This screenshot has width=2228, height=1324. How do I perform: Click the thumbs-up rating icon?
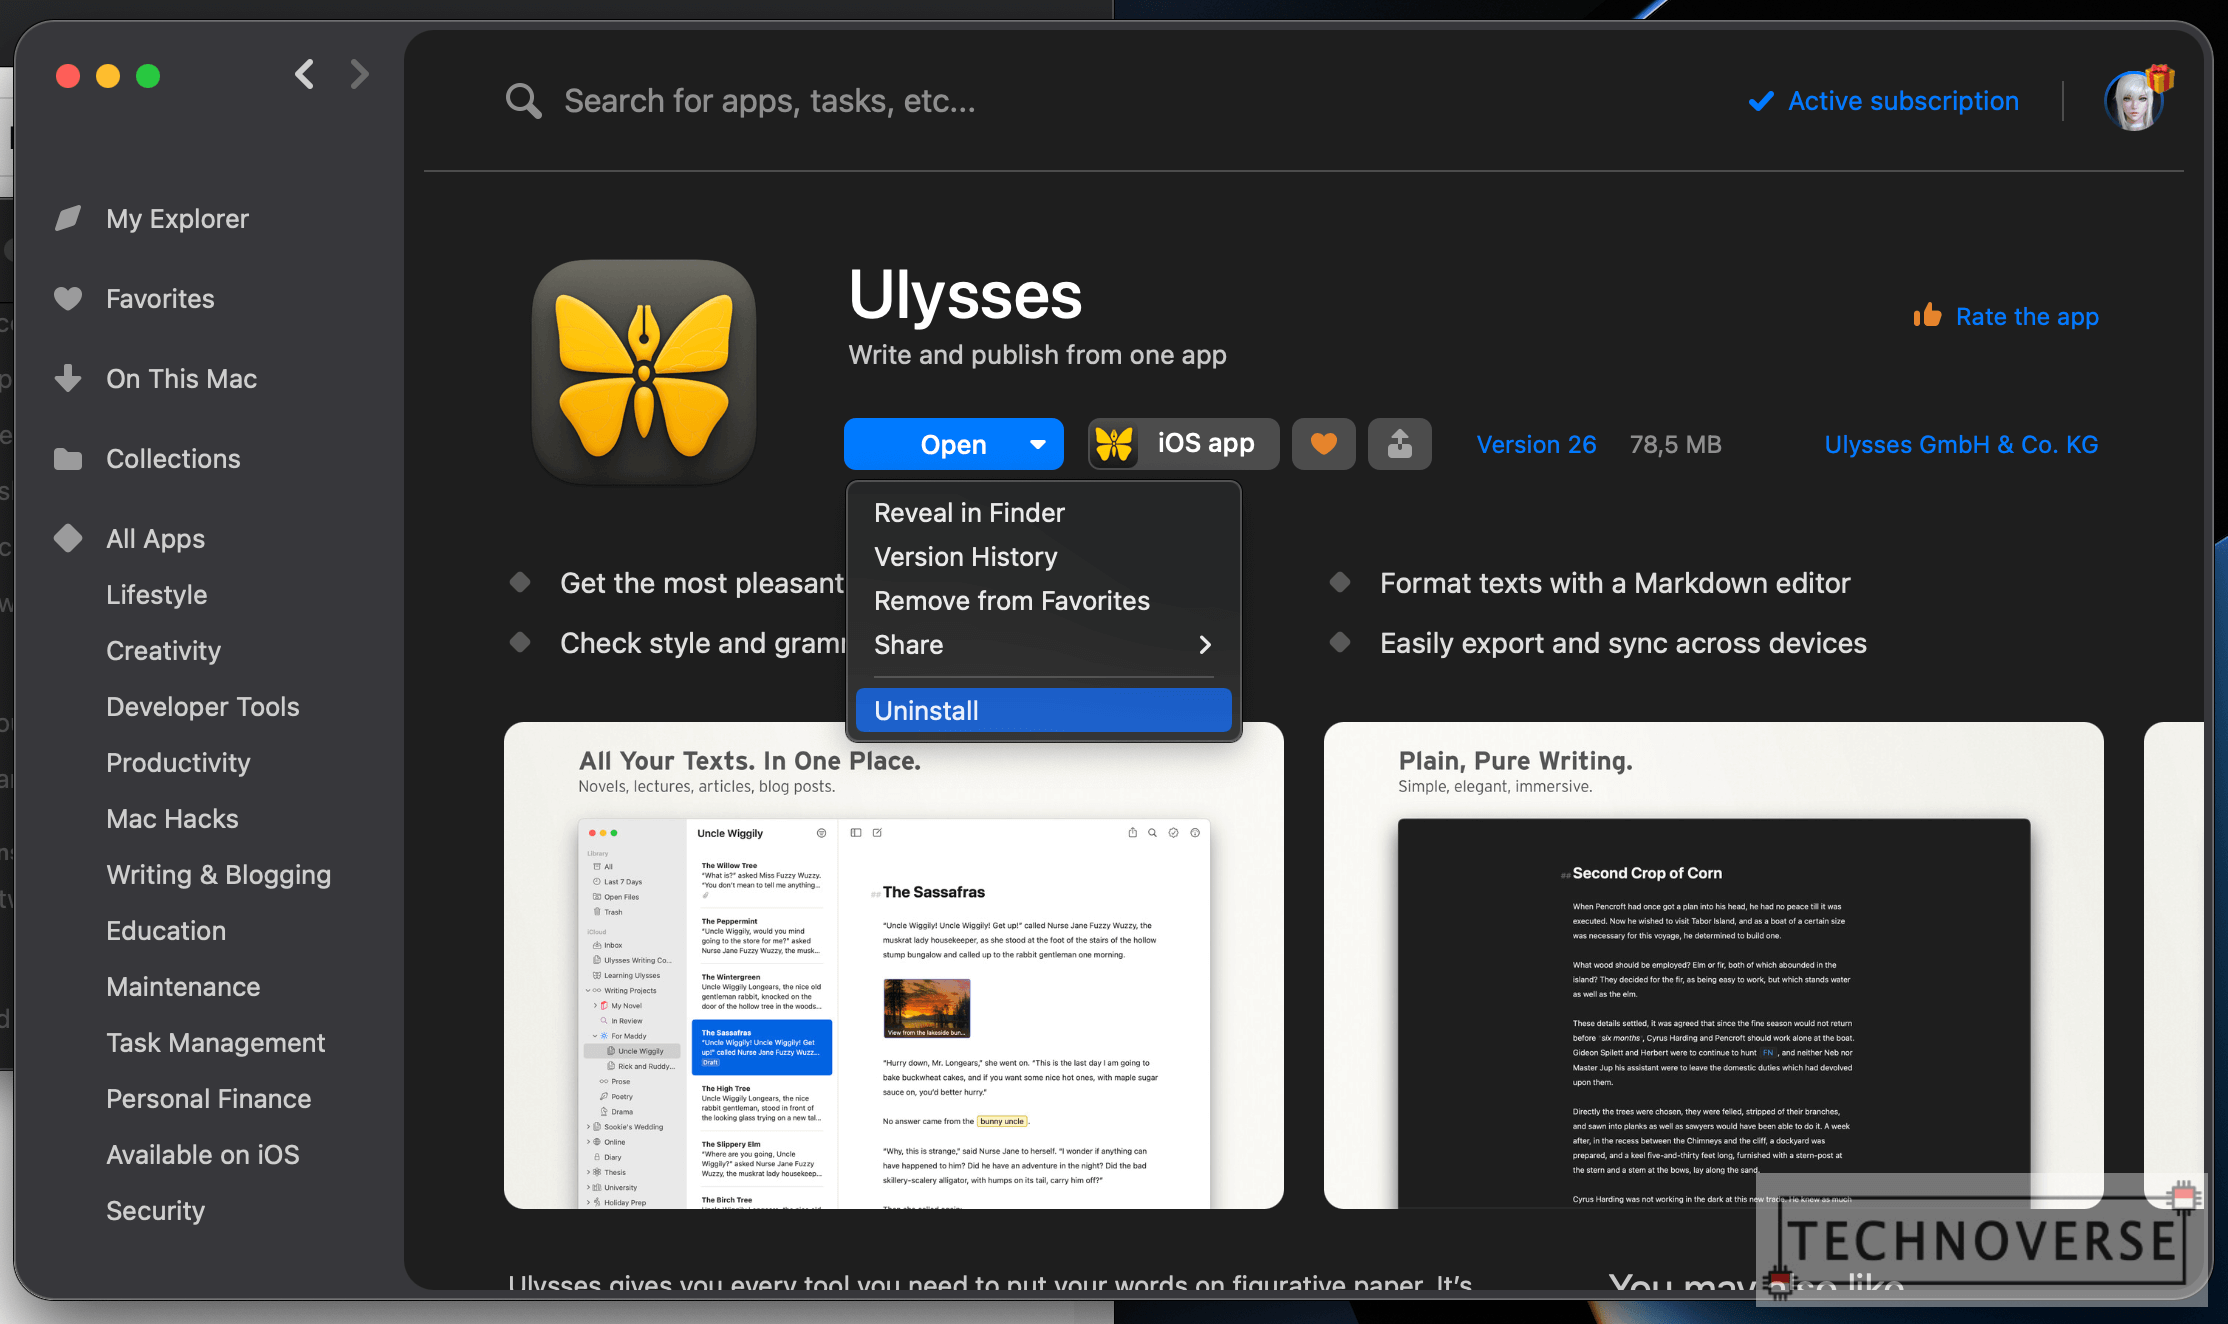click(1927, 316)
